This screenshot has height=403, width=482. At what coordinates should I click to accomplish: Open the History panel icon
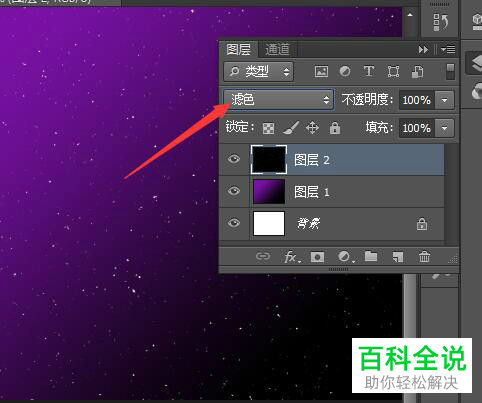click(440, 21)
